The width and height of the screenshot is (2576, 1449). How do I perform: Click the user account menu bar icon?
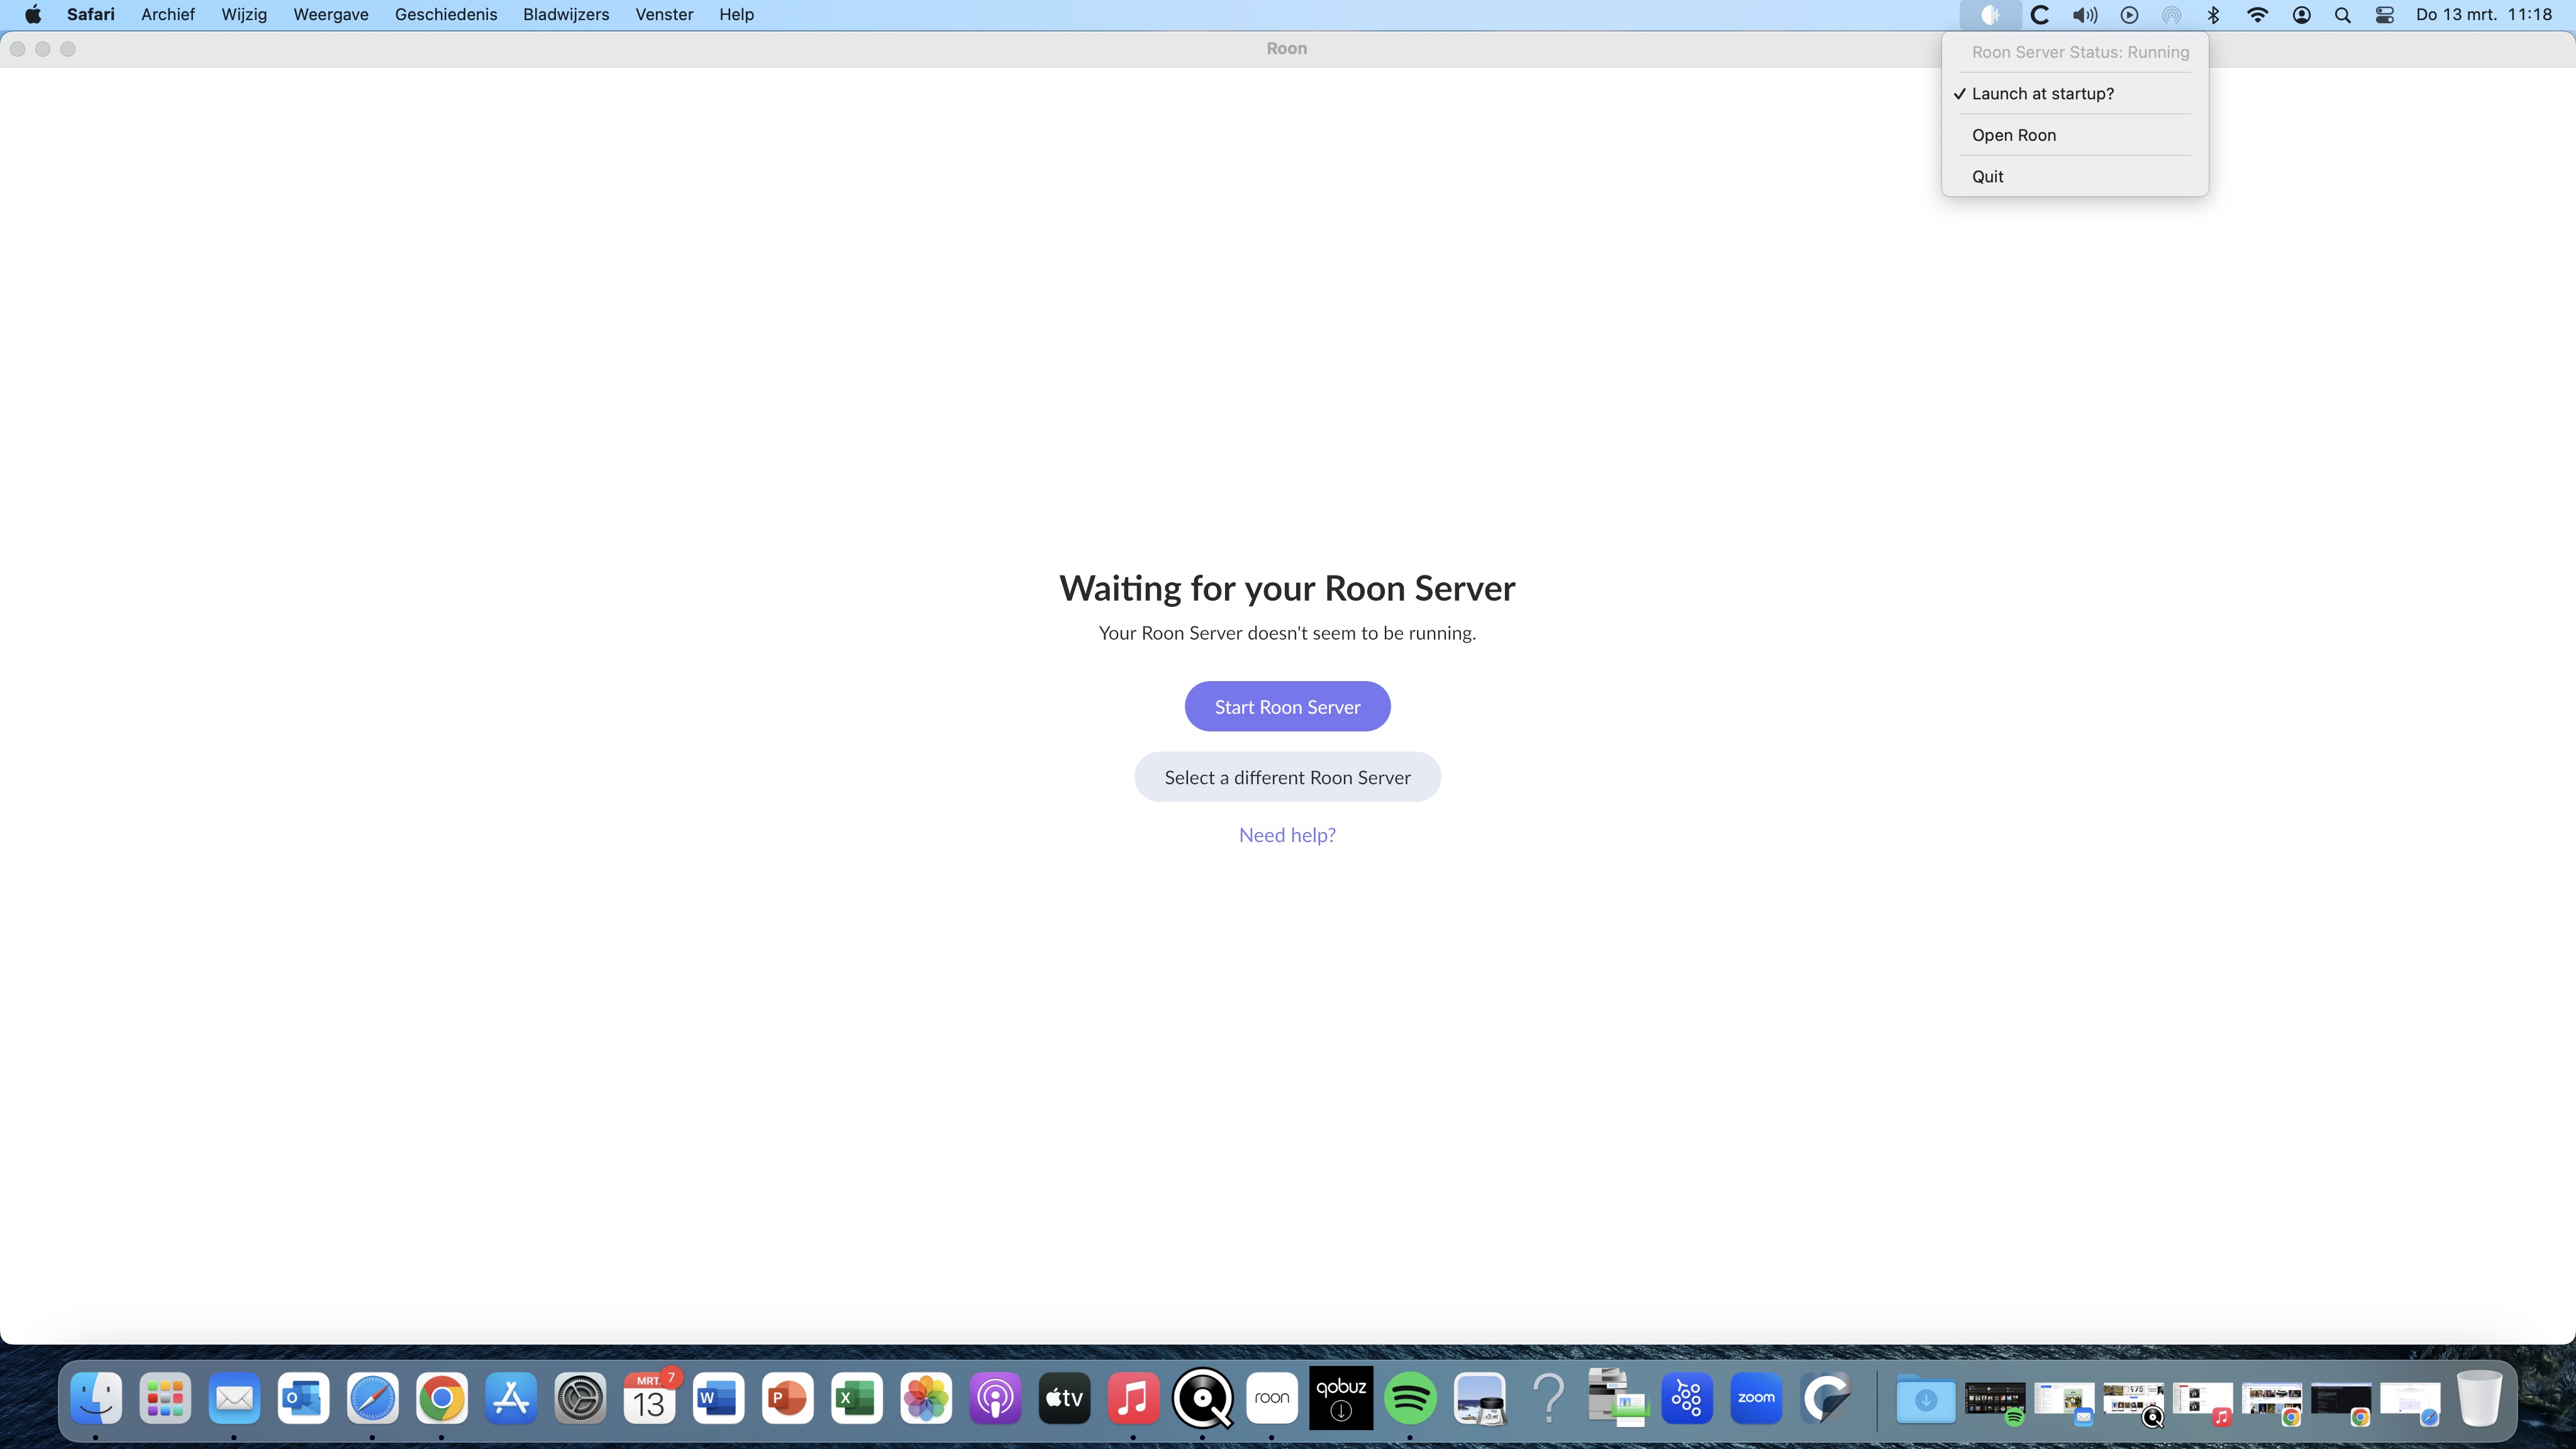coord(2301,15)
